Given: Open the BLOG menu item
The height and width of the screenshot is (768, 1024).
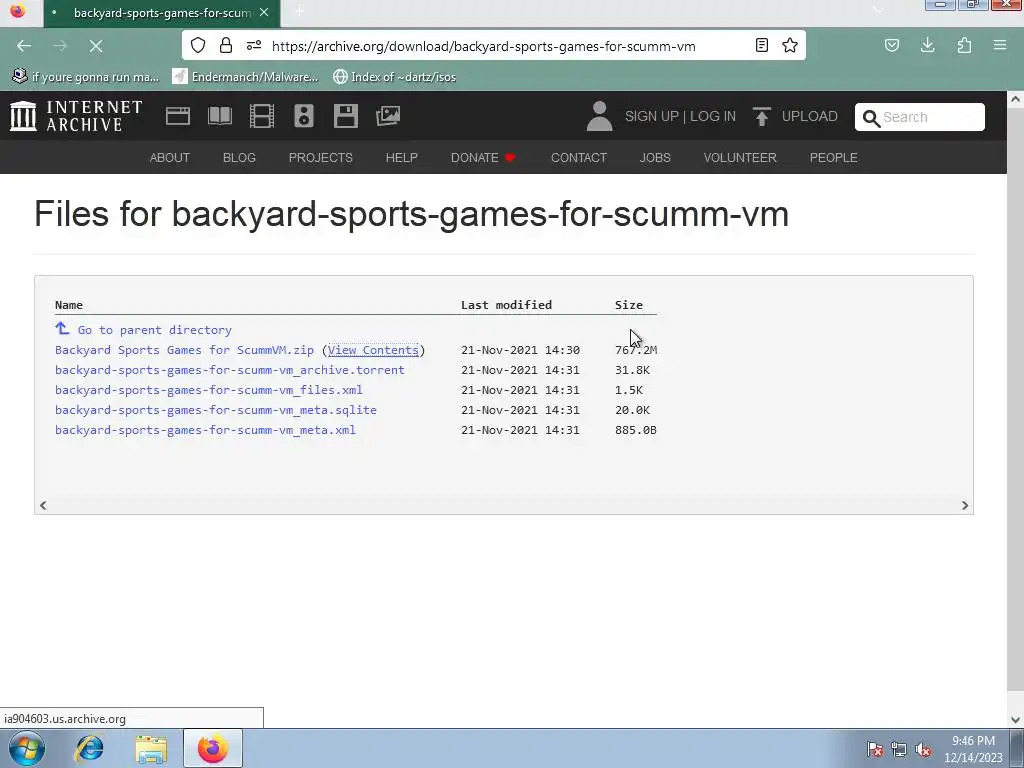Looking at the screenshot, I should (x=239, y=157).
